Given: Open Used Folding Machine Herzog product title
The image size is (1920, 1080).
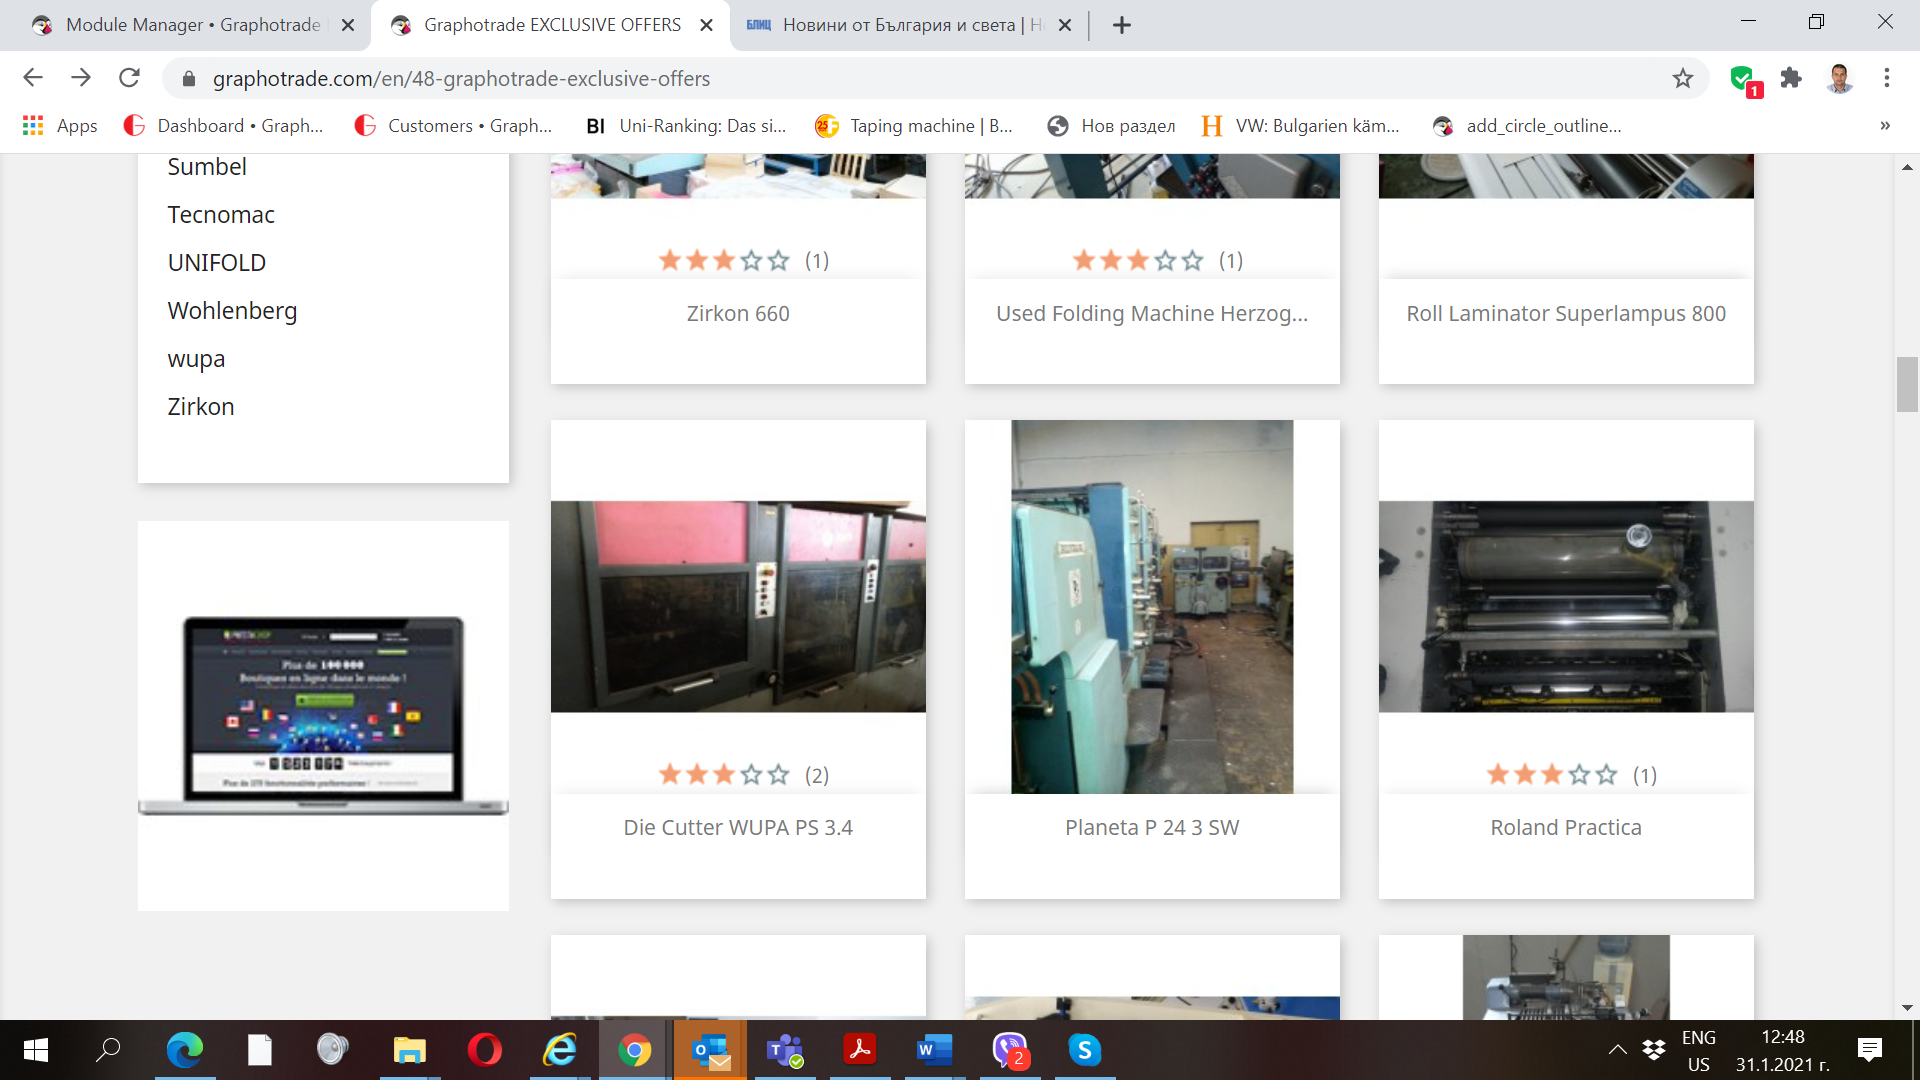Looking at the screenshot, I should (1152, 314).
